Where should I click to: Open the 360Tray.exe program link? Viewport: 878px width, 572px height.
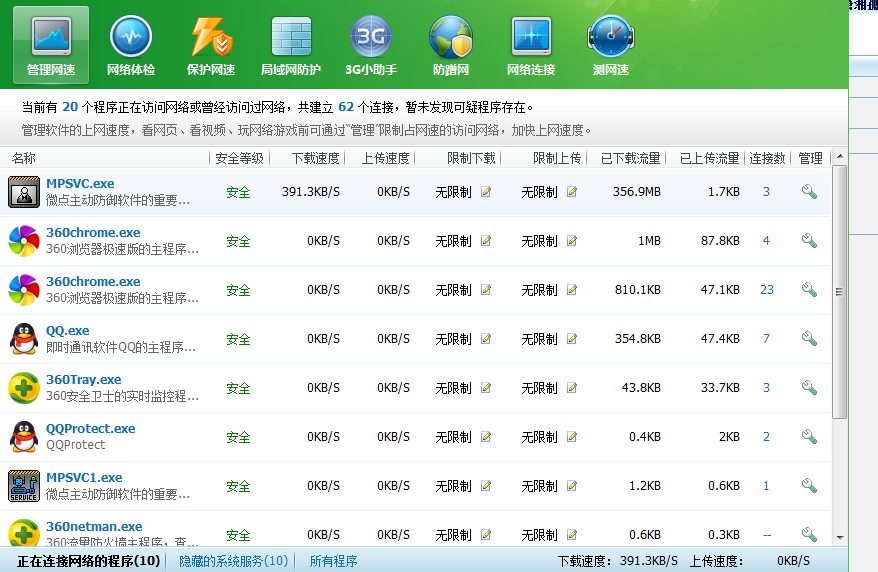pos(83,379)
